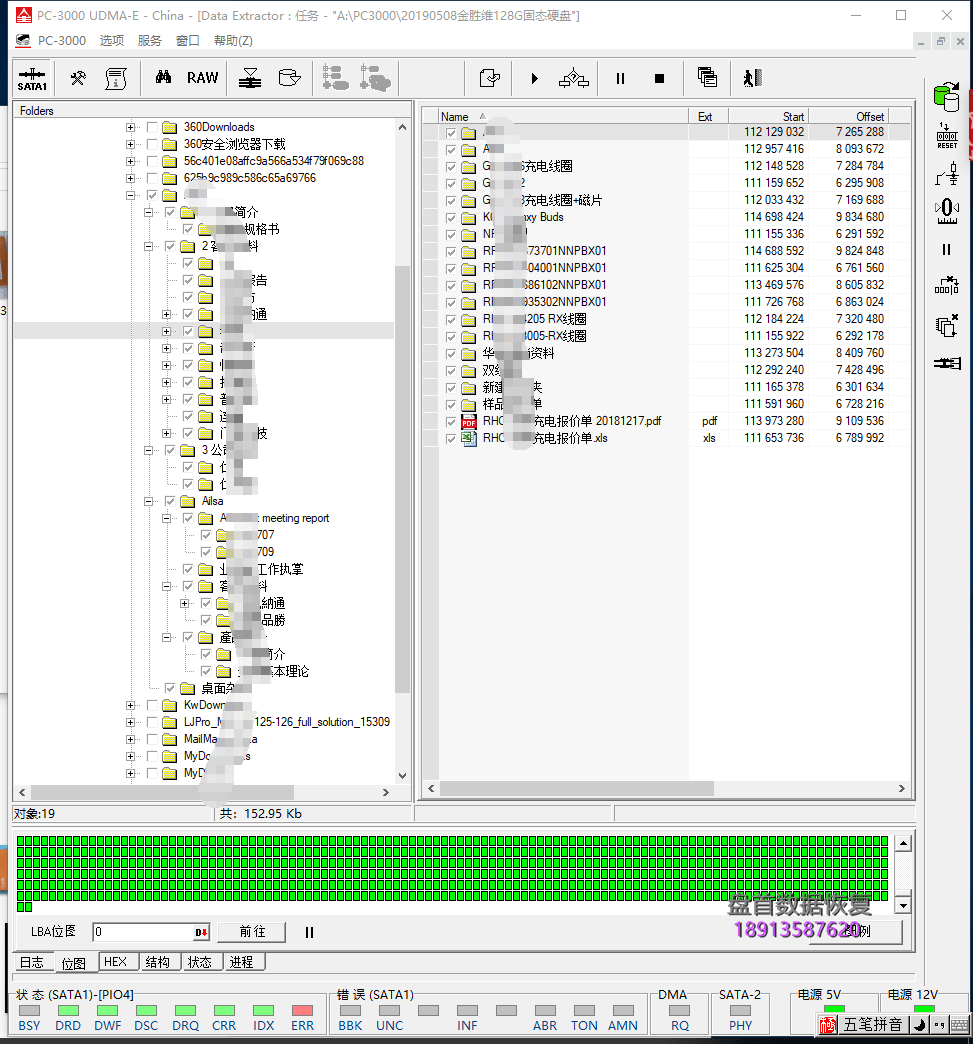Check the 360Downloads folder checkbox
Screen dimensions: 973x1044
tap(152, 127)
